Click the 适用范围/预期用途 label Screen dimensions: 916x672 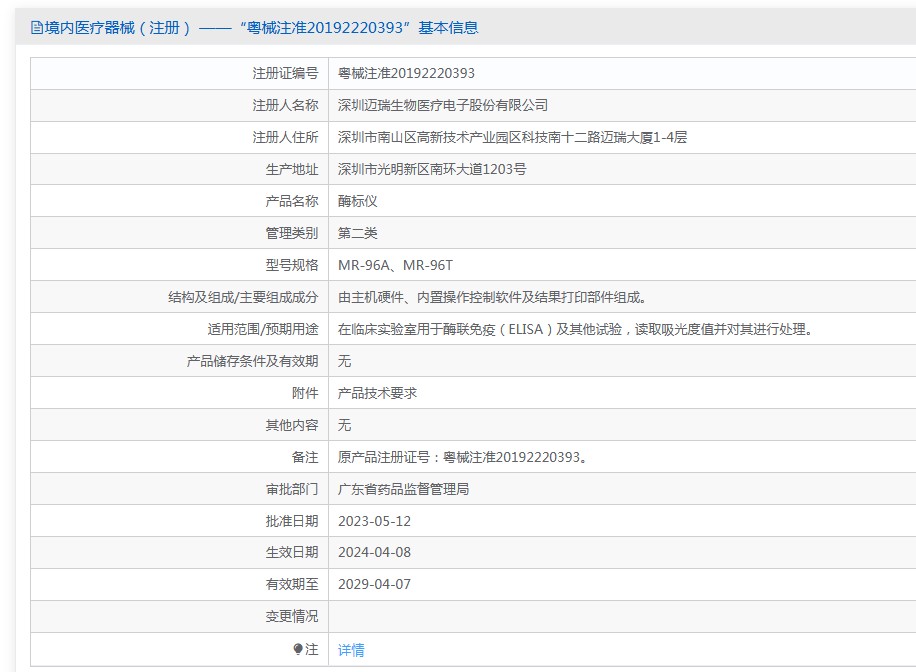263,330
